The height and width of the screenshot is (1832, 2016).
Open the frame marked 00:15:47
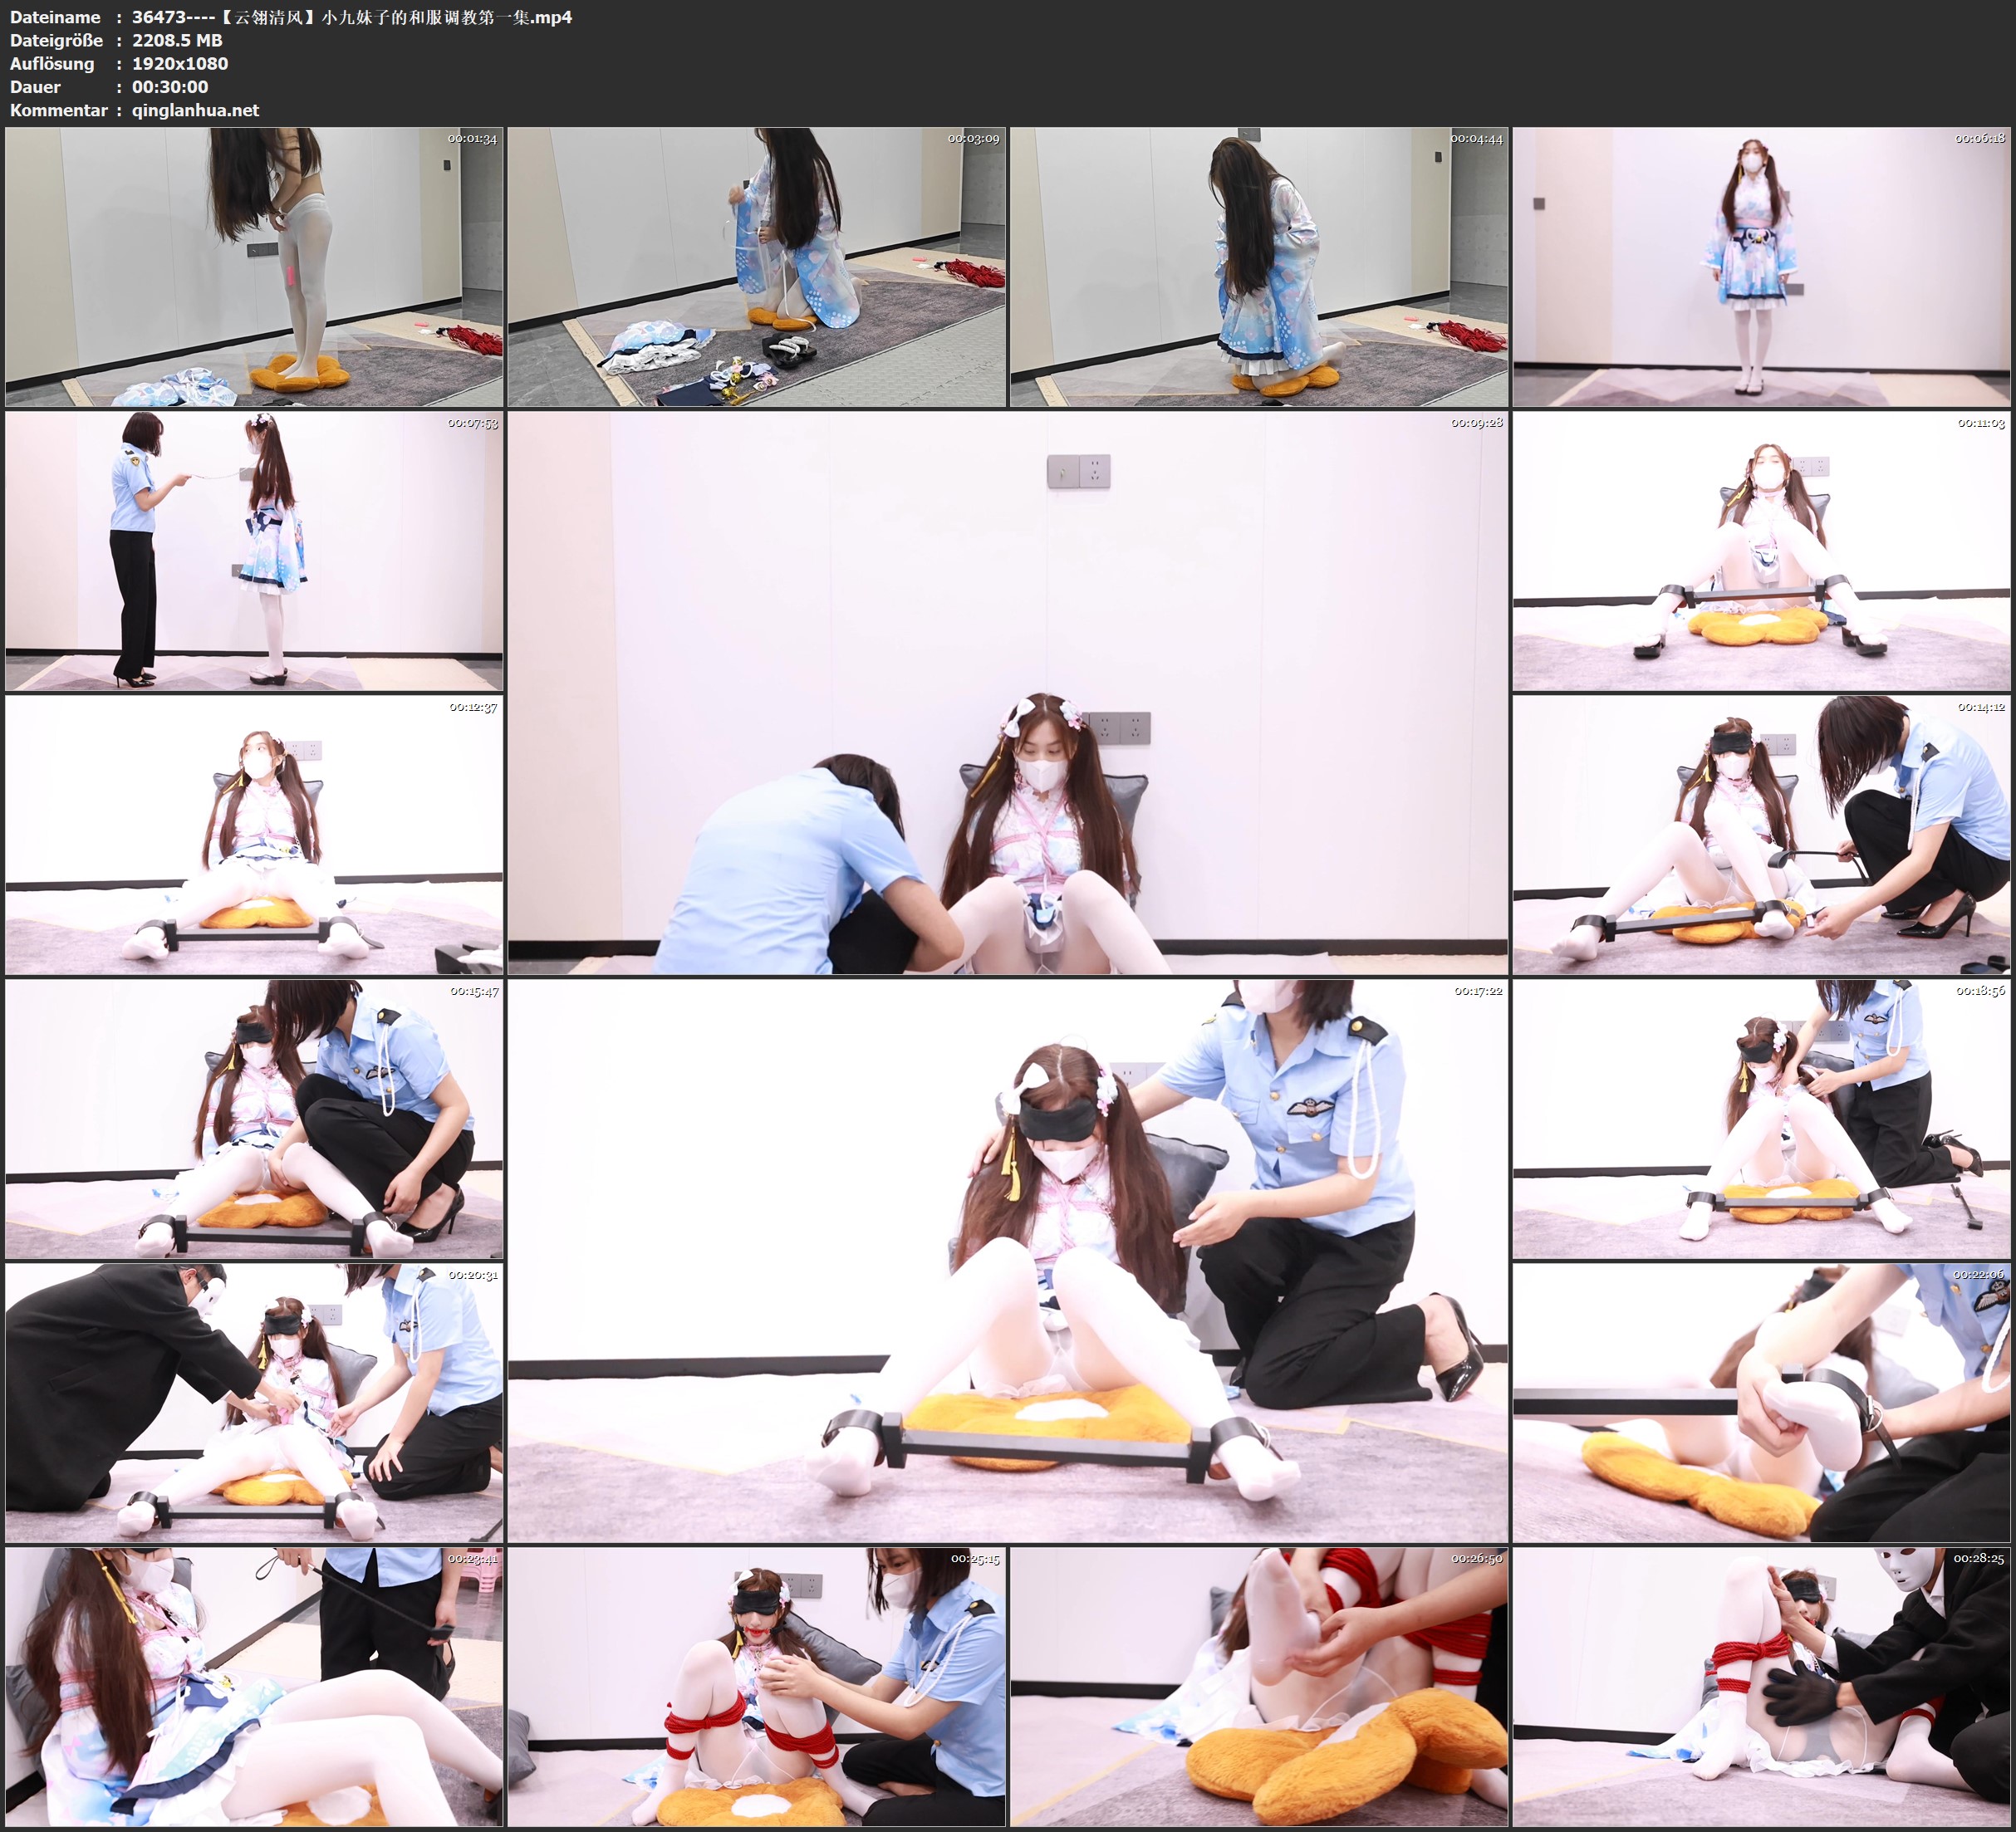pyautogui.click(x=254, y=1119)
